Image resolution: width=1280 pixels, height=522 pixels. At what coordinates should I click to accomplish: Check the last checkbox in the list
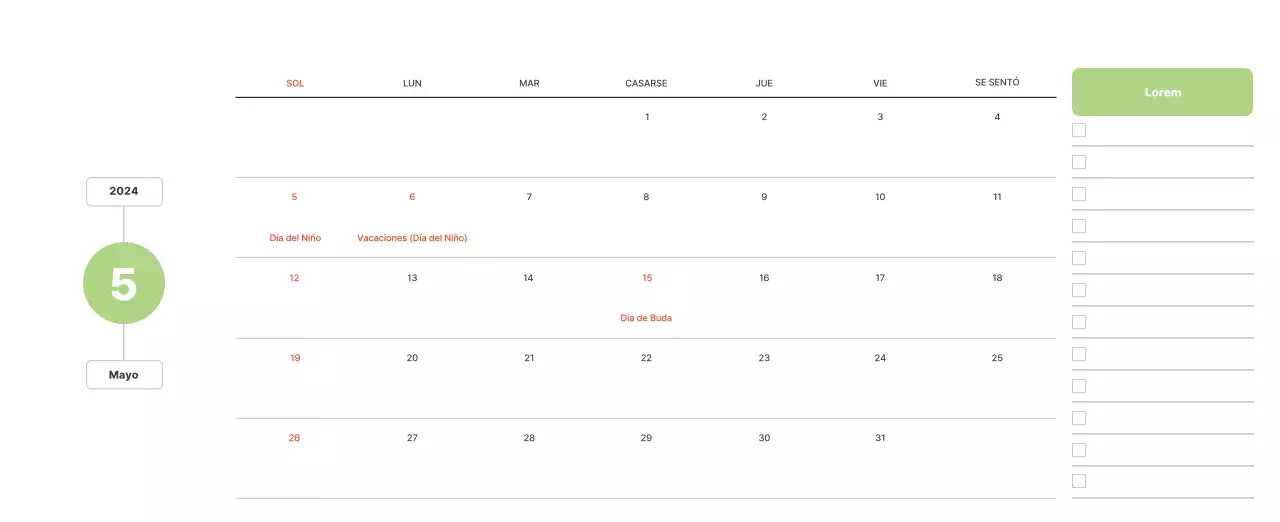(x=1079, y=481)
